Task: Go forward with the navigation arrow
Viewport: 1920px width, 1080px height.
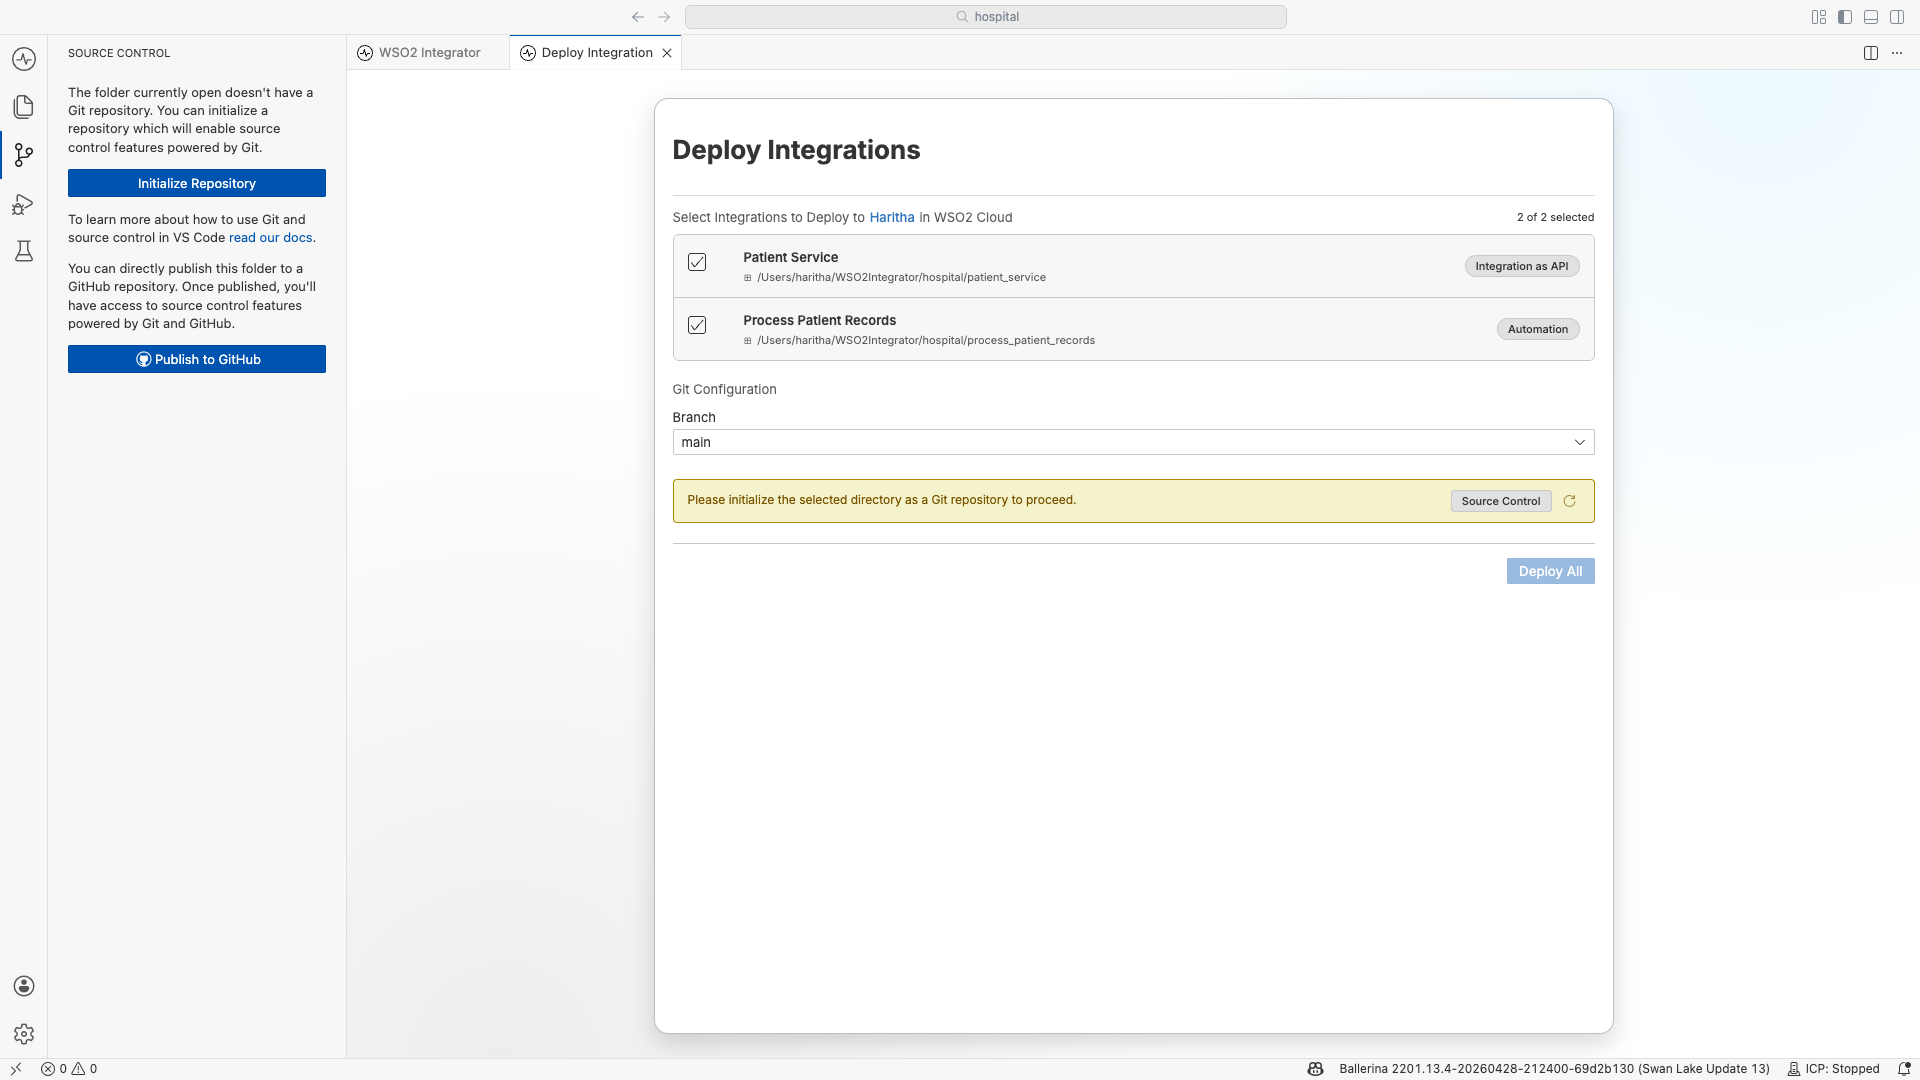Action: (x=664, y=17)
